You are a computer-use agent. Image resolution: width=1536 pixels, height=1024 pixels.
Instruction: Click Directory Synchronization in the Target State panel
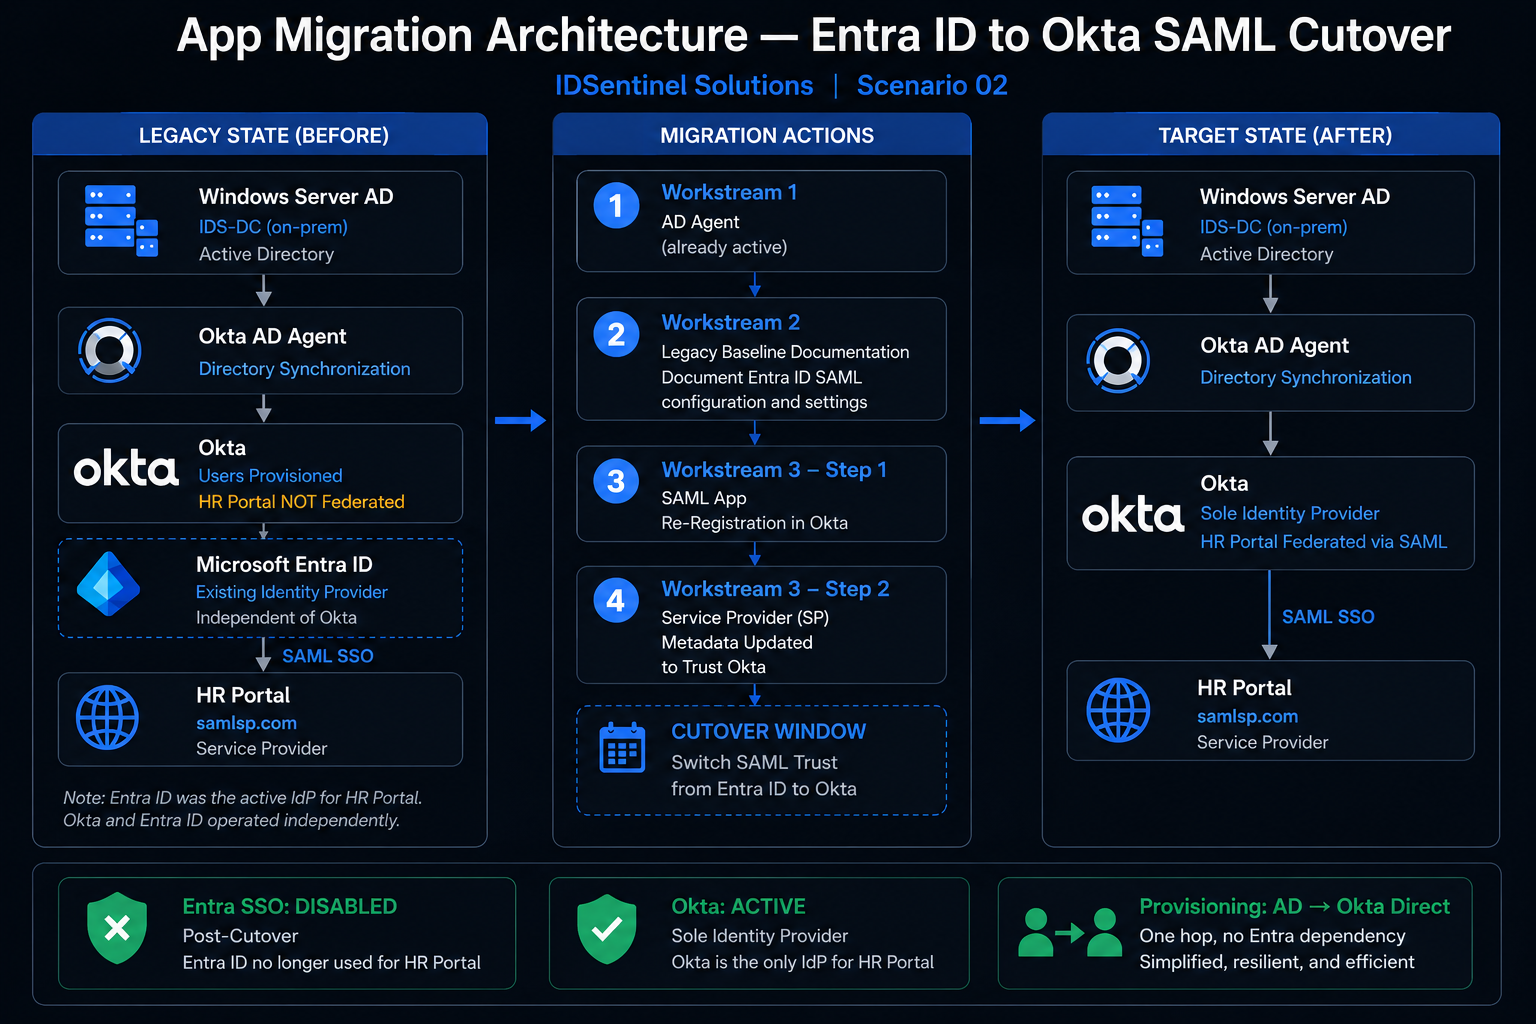pos(1306,378)
